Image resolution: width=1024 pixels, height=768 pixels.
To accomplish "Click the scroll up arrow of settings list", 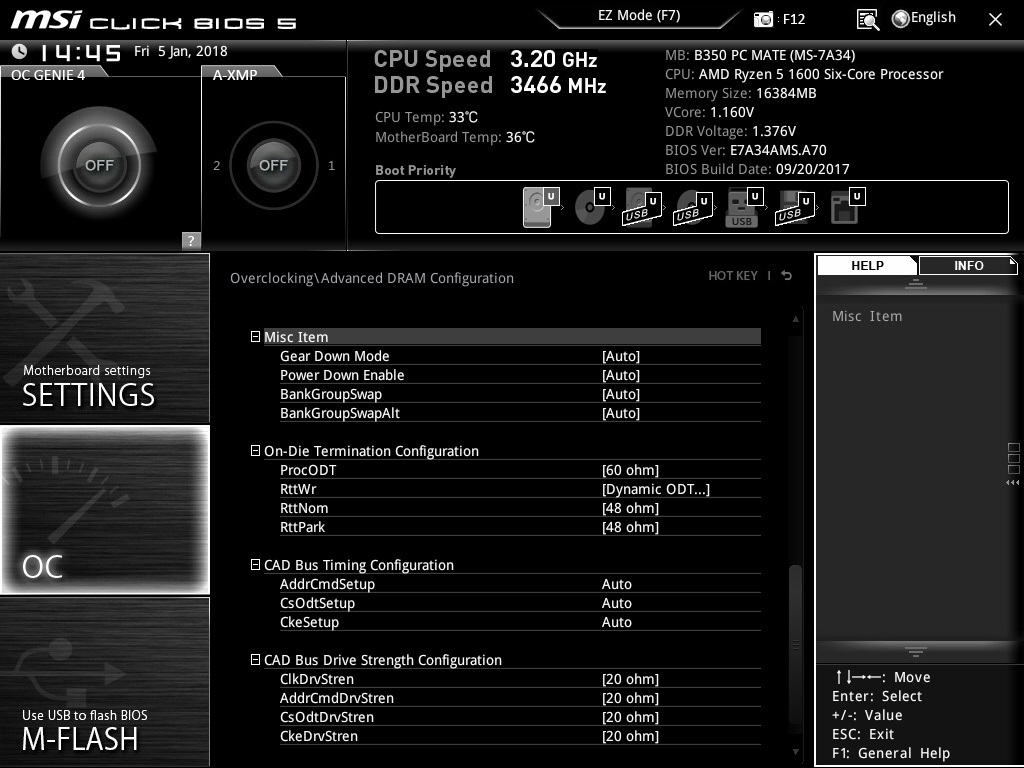I will [x=795, y=319].
